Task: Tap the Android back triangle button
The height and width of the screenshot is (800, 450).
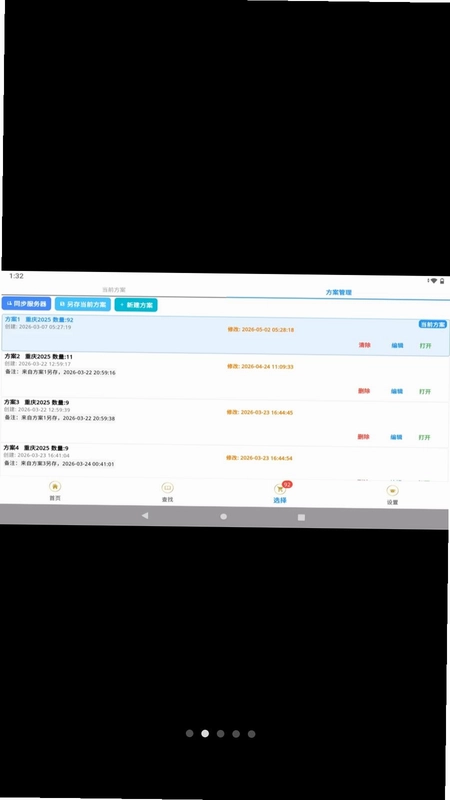Action: tap(145, 515)
